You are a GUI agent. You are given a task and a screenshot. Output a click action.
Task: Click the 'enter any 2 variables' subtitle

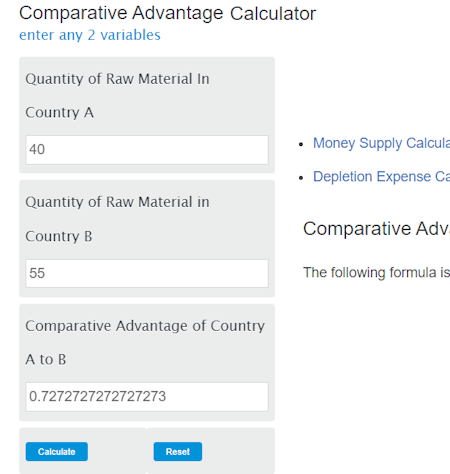[x=90, y=35]
